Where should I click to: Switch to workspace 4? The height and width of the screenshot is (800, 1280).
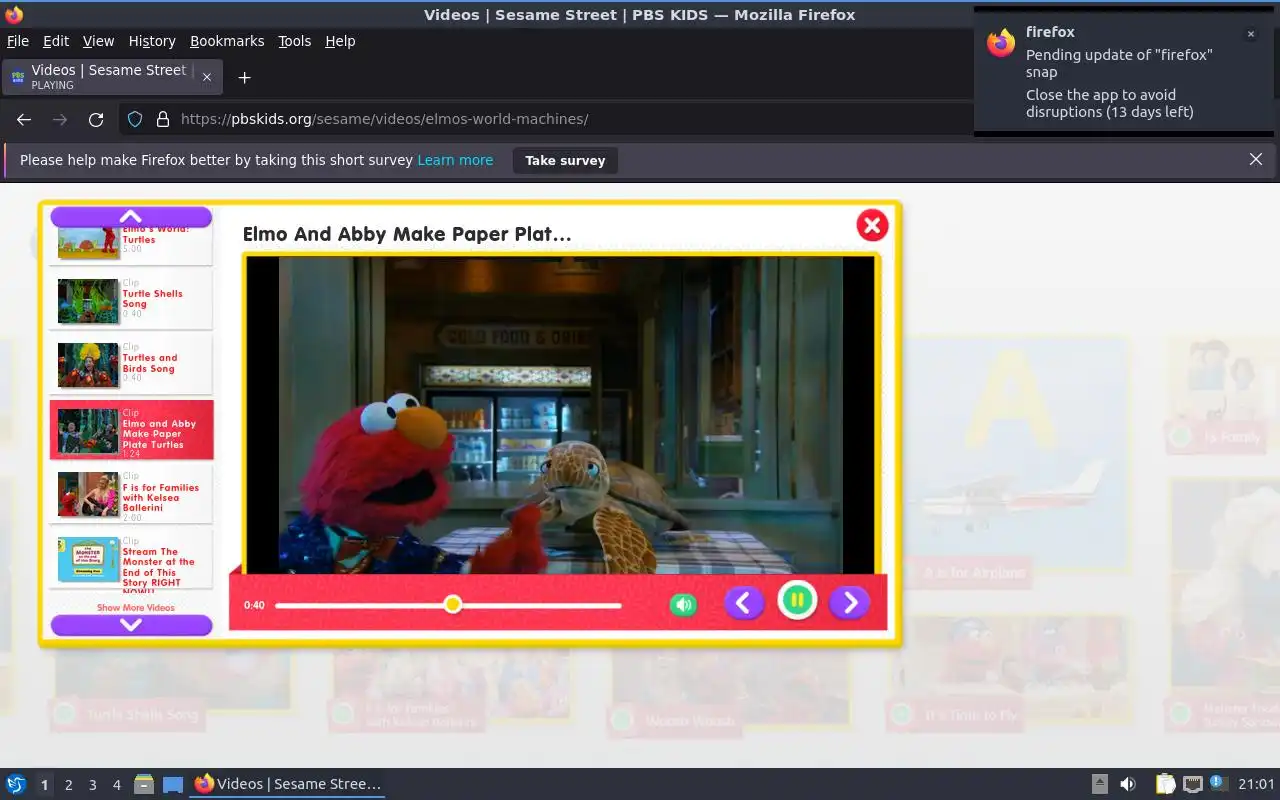tap(116, 785)
